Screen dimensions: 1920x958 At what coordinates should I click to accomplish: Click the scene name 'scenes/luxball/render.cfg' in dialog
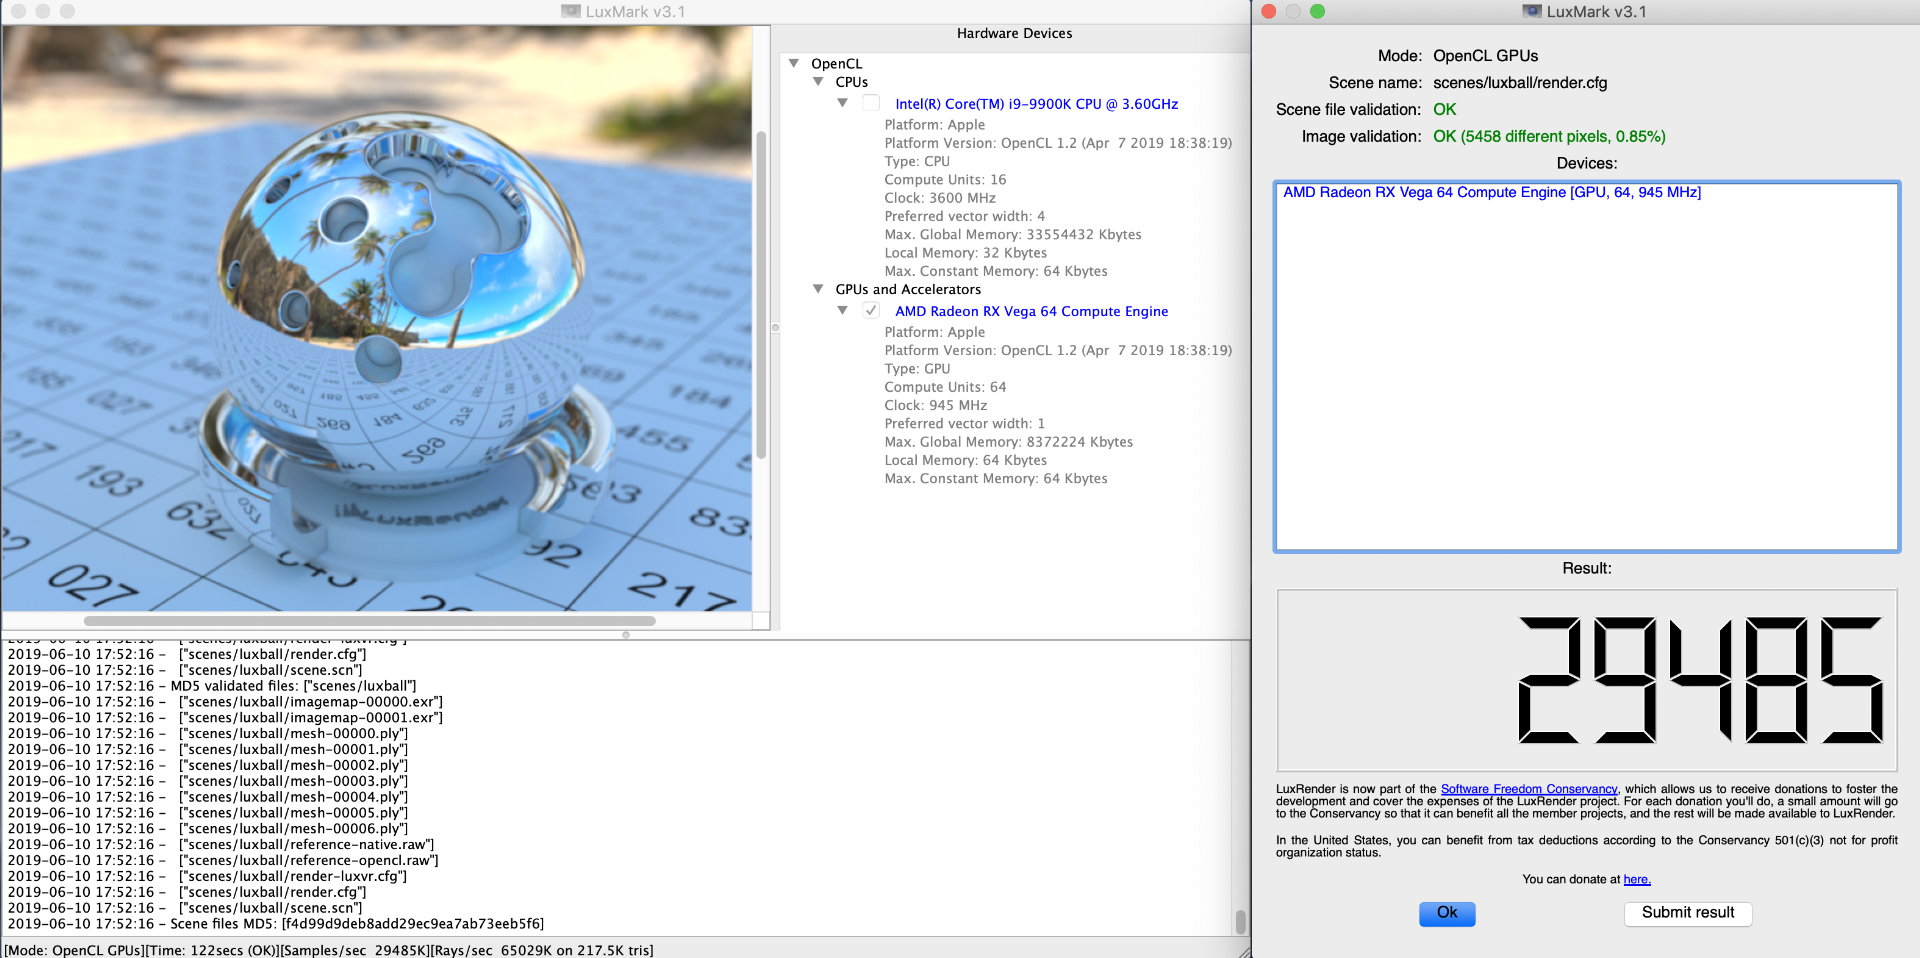coord(1520,83)
